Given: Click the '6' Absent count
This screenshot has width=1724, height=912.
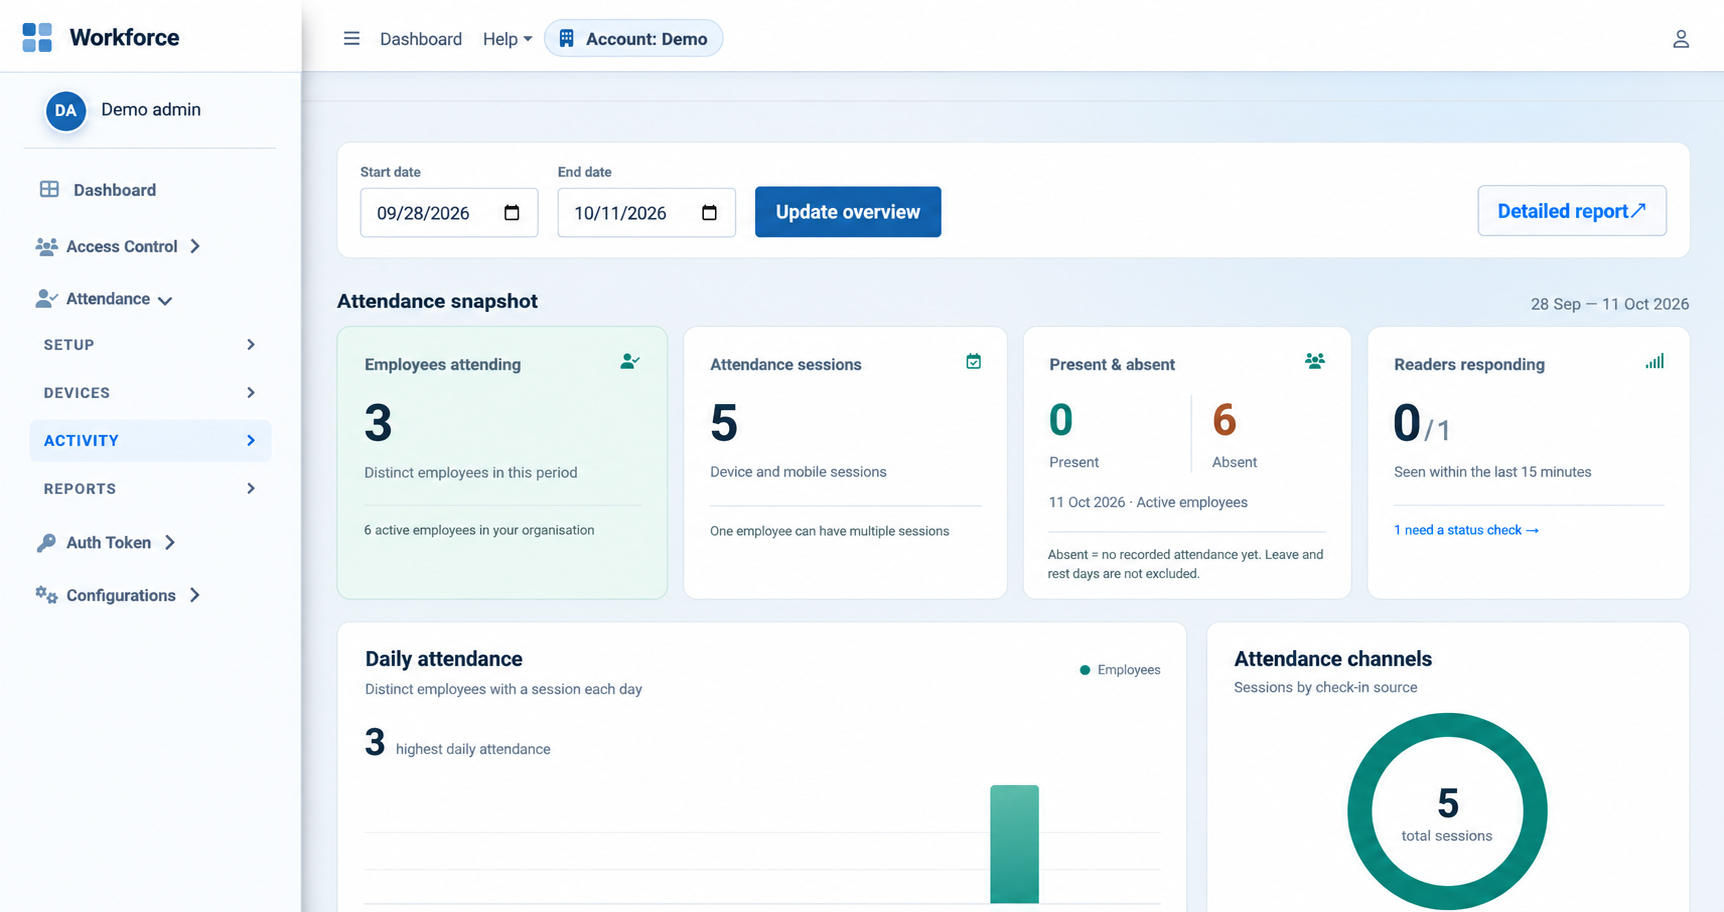Looking at the screenshot, I should click(x=1224, y=420).
